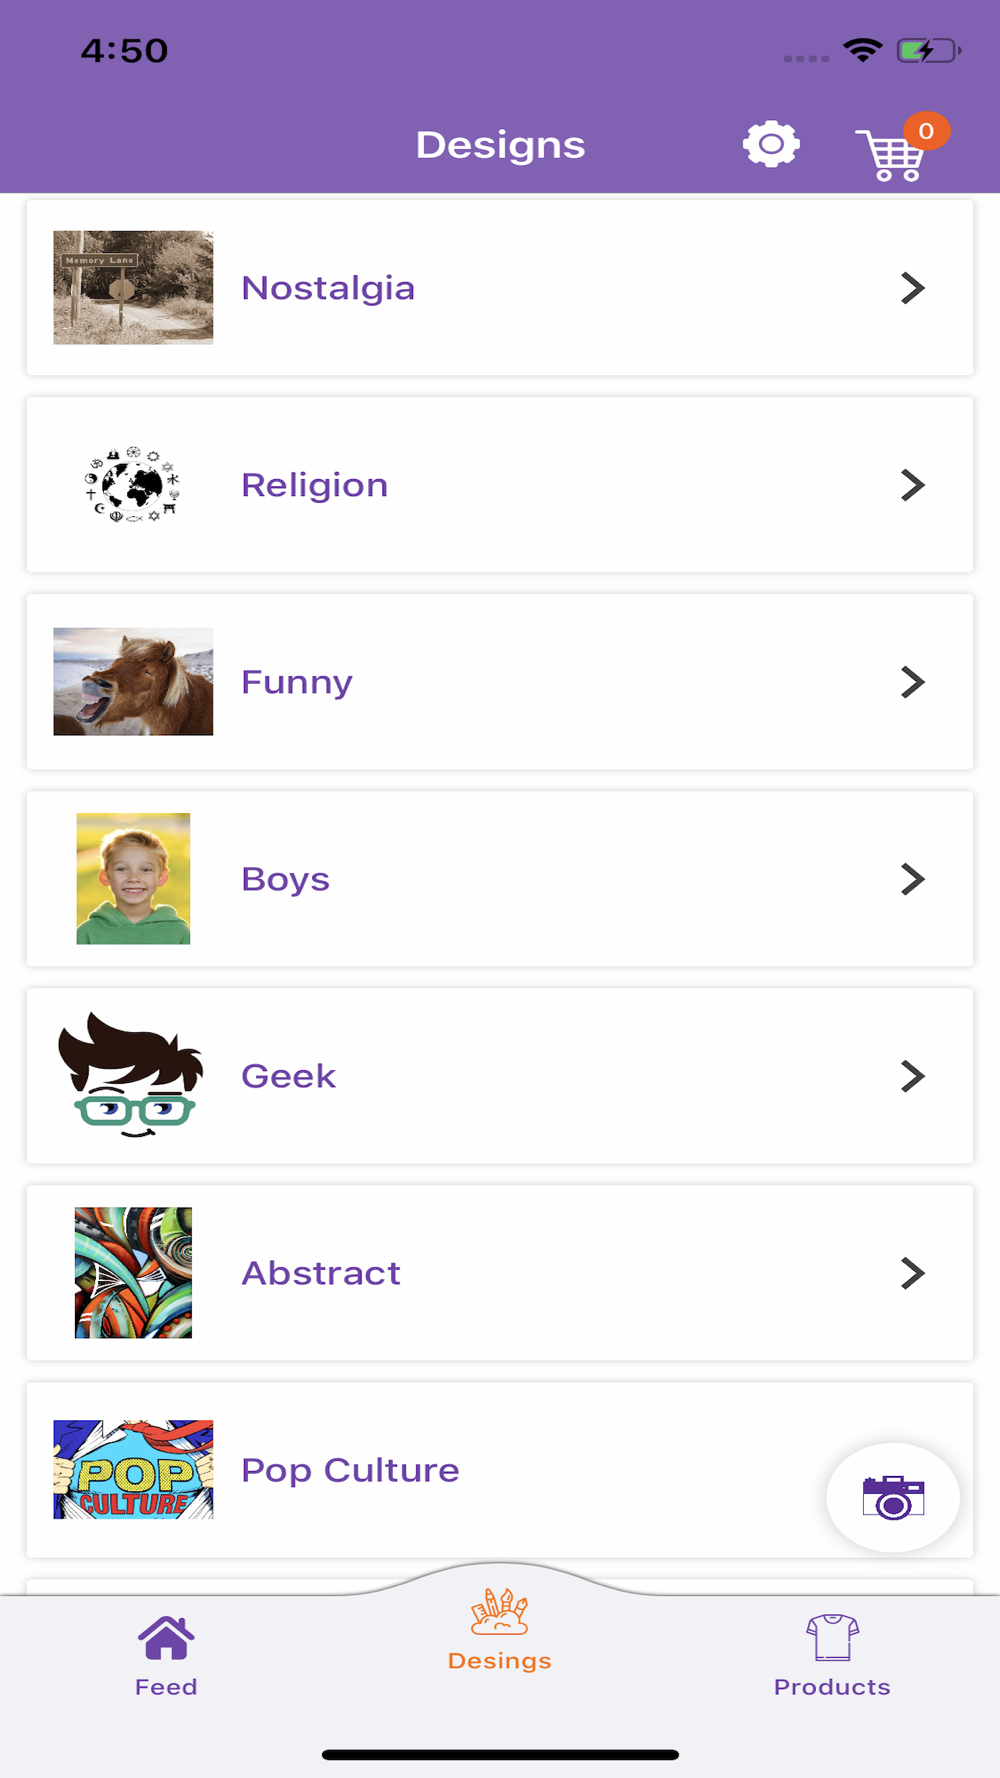Tap the Abstract graffiti thumbnail
This screenshot has width=1000, height=1778.
[x=133, y=1273]
